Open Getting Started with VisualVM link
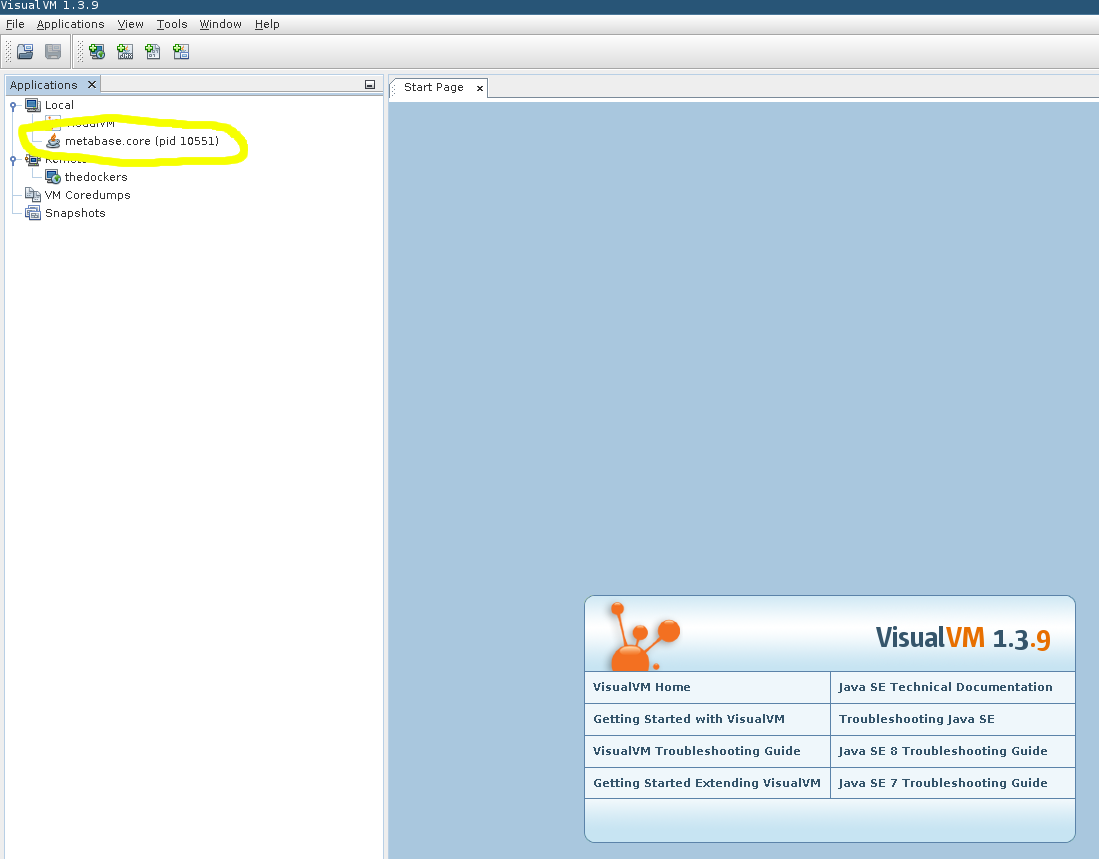 [x=689, y=719]
